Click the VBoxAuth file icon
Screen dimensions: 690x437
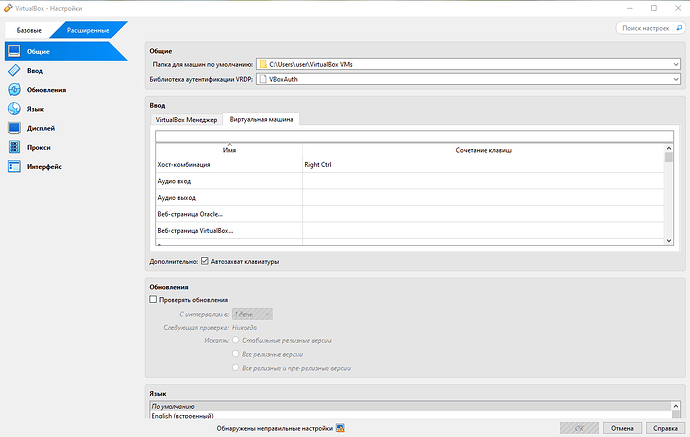[263, 79]
